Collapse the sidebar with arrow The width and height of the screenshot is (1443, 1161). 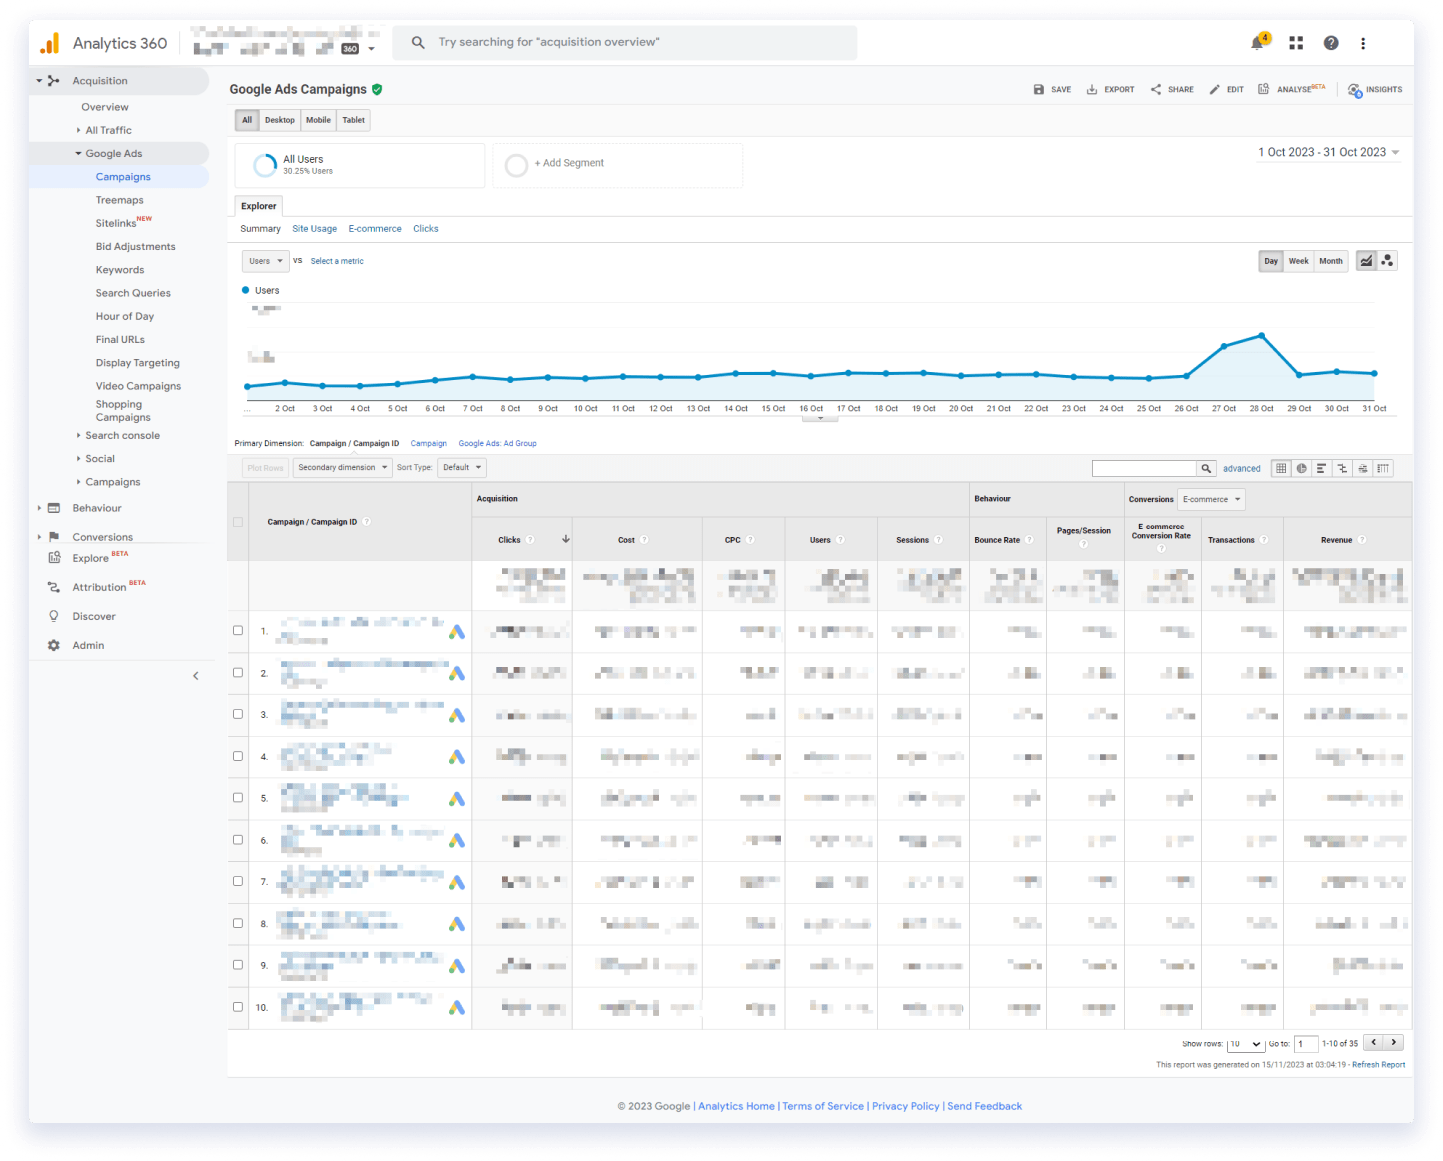[x=196, y=676]
